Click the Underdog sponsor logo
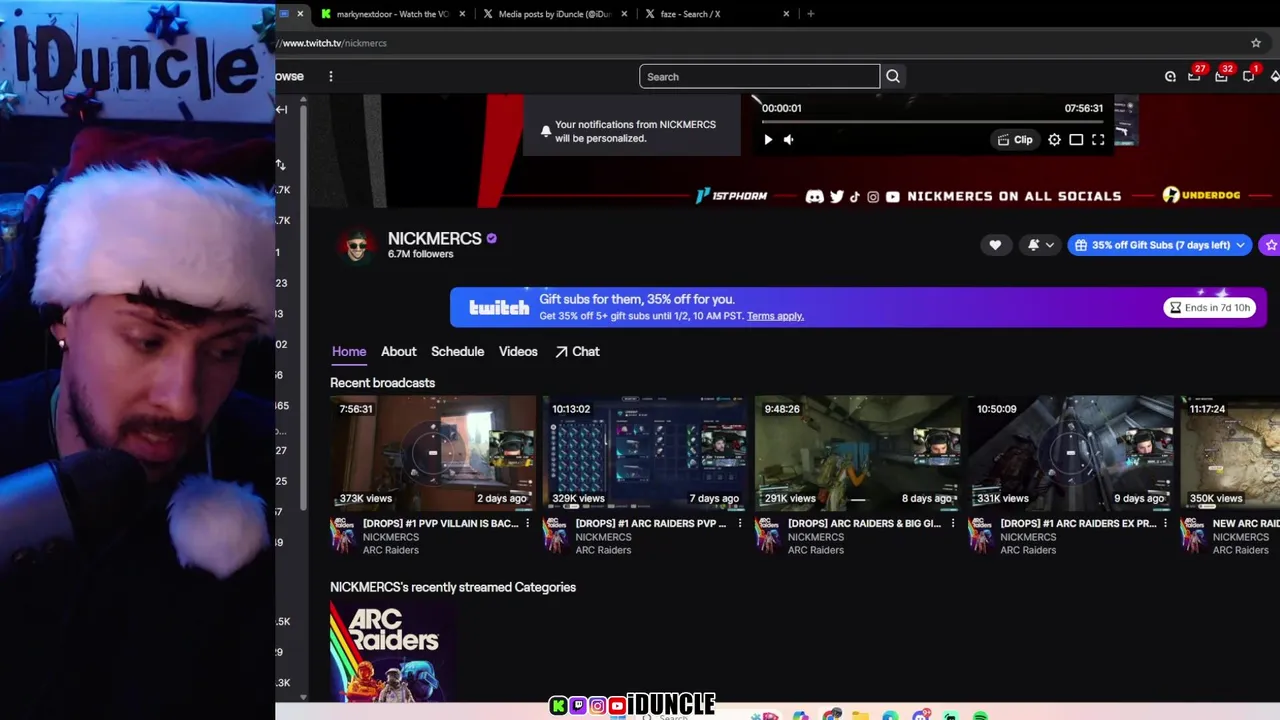The width and height of the screenshot is (1280, 720). pyautogui.click(x=1201, y=195)
